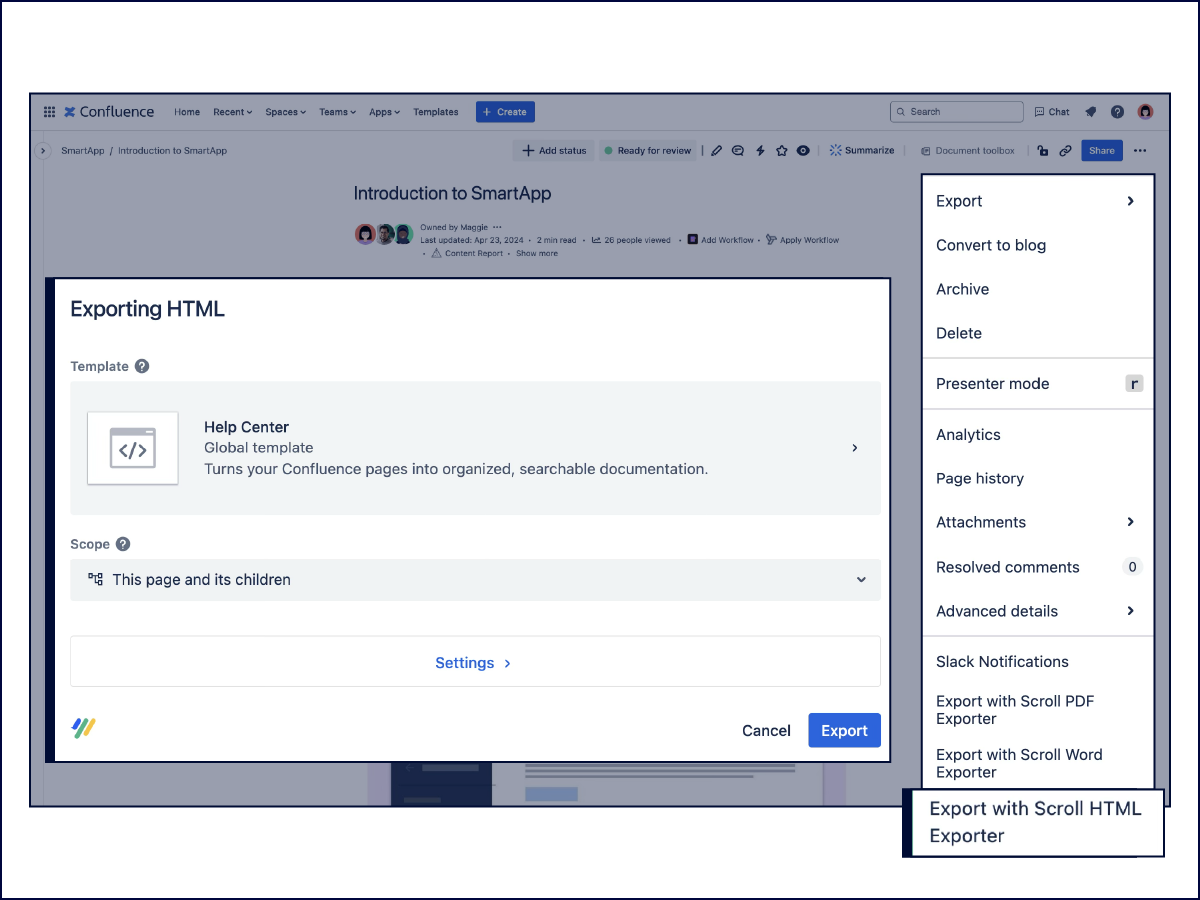Open the Scope dropdown
The height and width of the screenshot is (900, 1200).
[x=475, y=580]
